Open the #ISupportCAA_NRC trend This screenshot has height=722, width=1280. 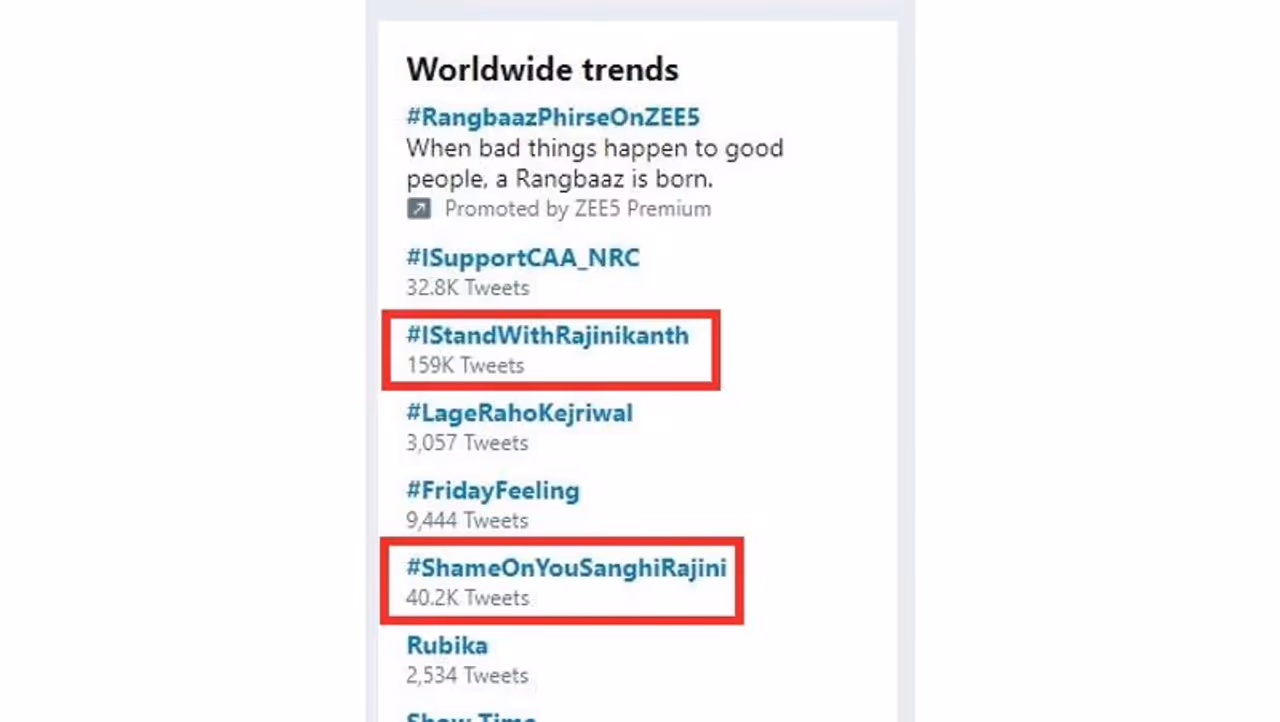(x=522, y=258)
